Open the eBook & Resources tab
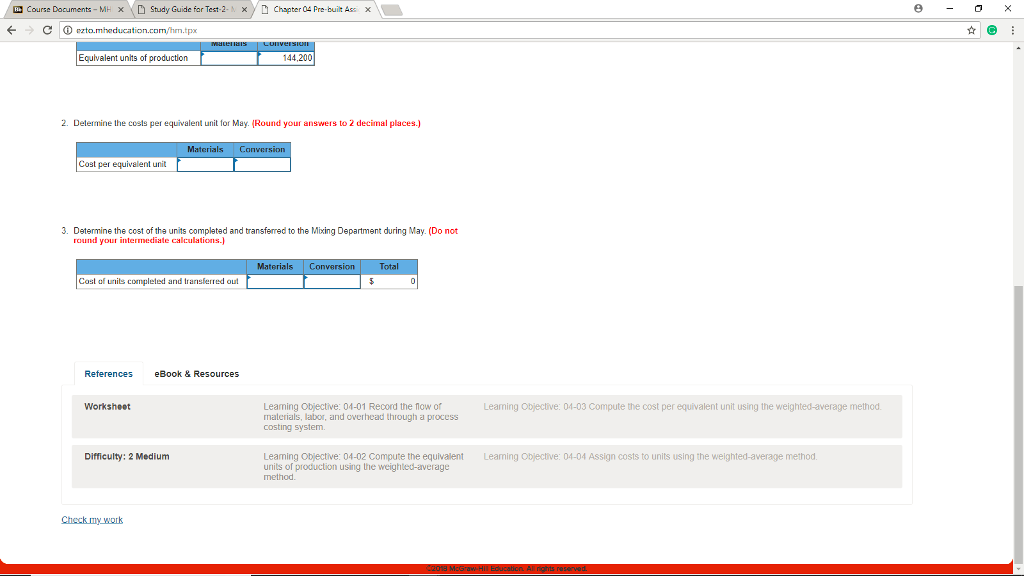This screenshot has height=576, width=1024. point(195,373)
